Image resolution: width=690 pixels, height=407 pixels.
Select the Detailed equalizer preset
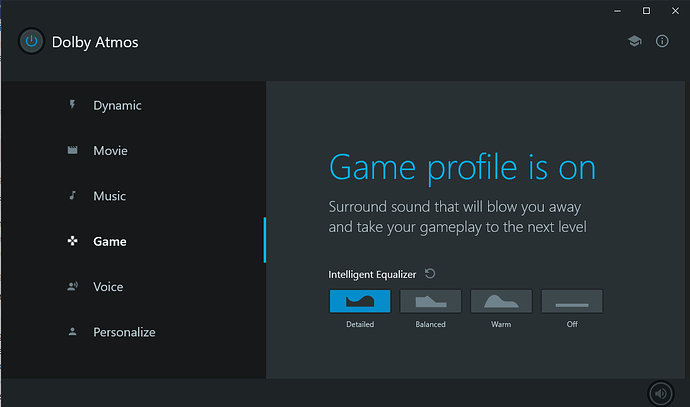coord(359,301)
